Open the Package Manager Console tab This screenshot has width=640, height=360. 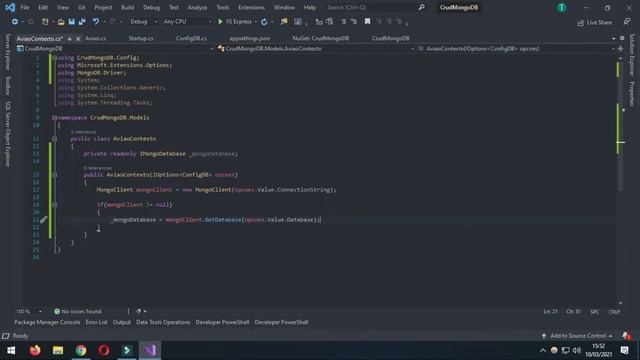click(x=47, y=322)
